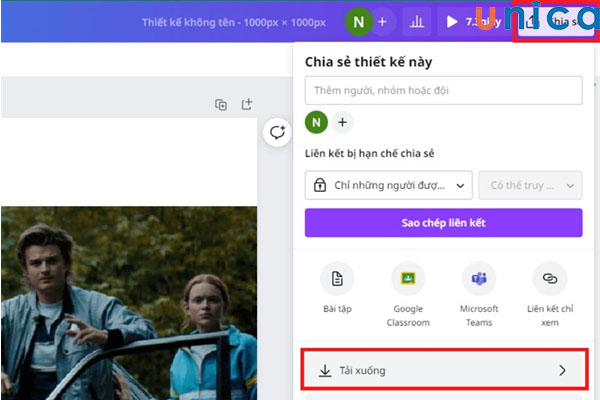Share to Microsoft Teams
Image resolution: width=600 pixels, height=400 pixels.
[479, 294]
